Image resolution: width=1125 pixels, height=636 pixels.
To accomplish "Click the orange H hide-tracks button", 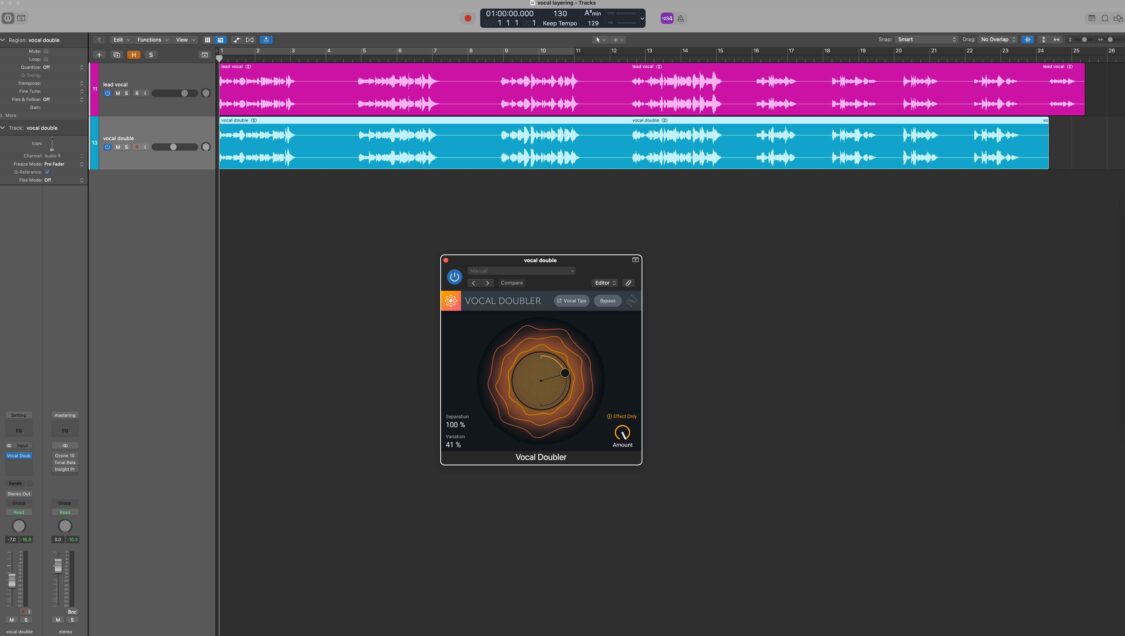I will (x=133, y=55).
